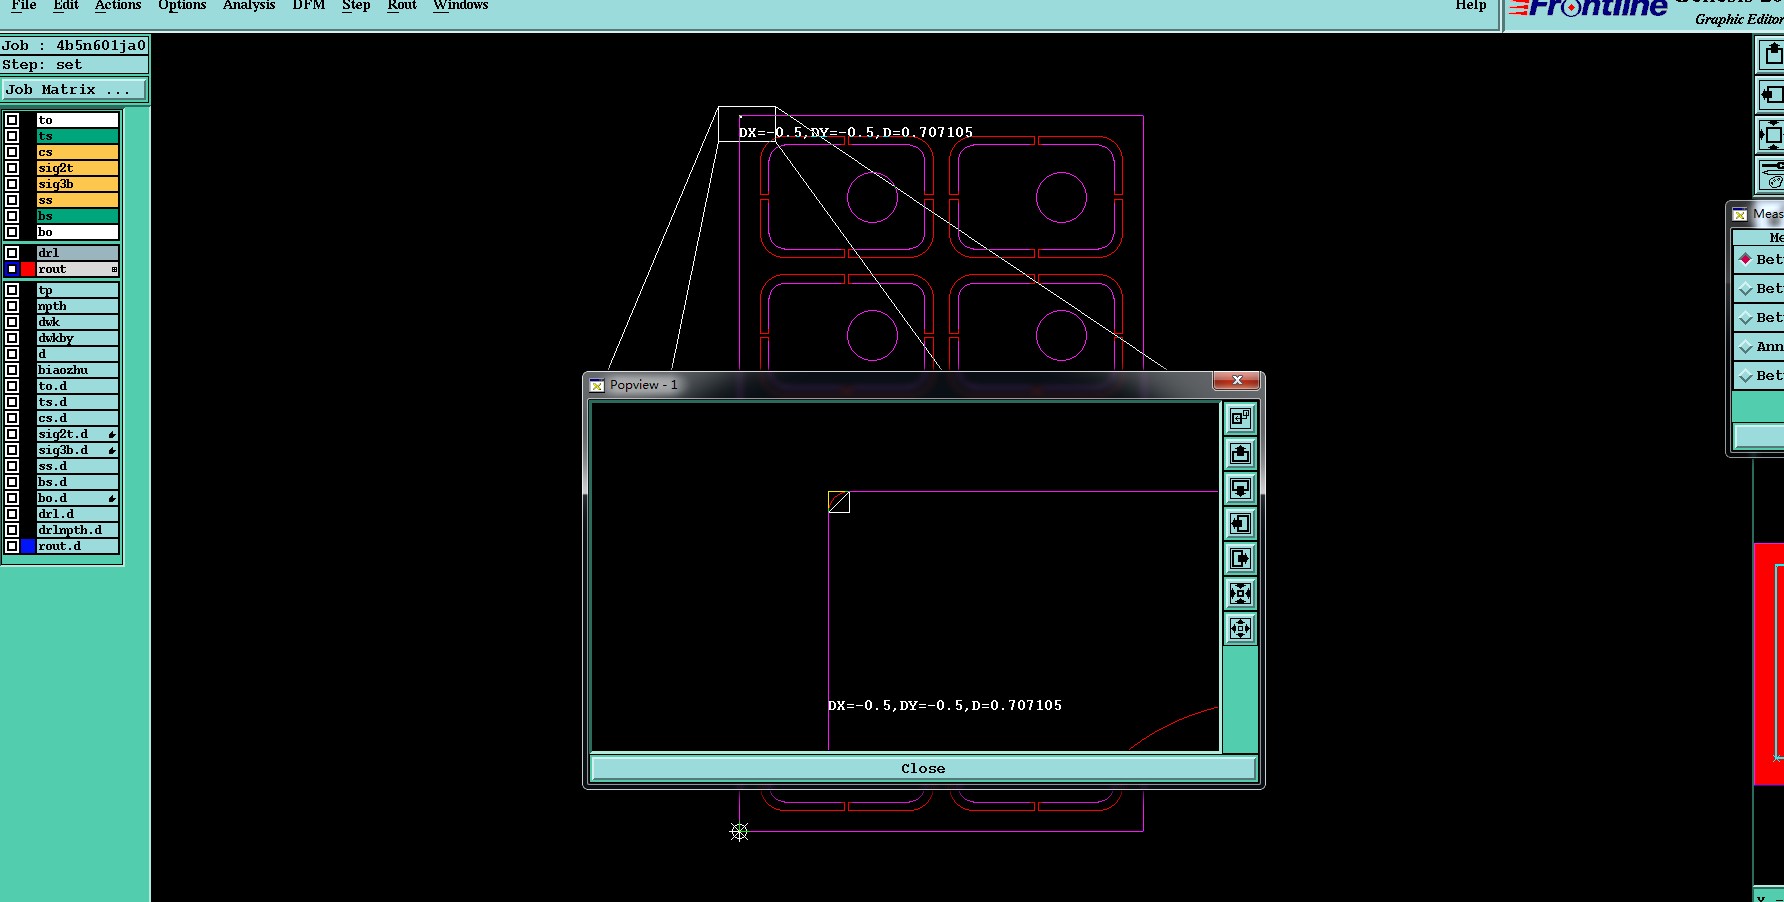Open the Windows menu

point(461,5)
